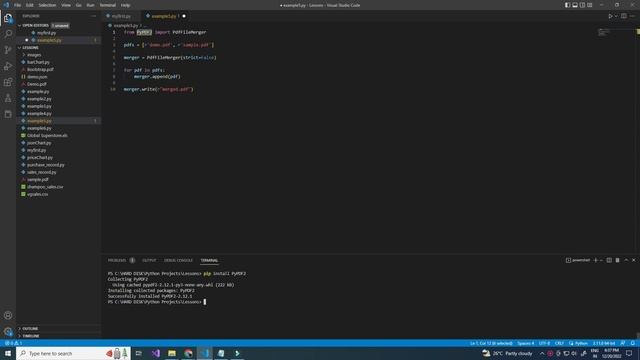Open the run button dropdown arrow
640x360 pixels.
[x=616, y=16]
